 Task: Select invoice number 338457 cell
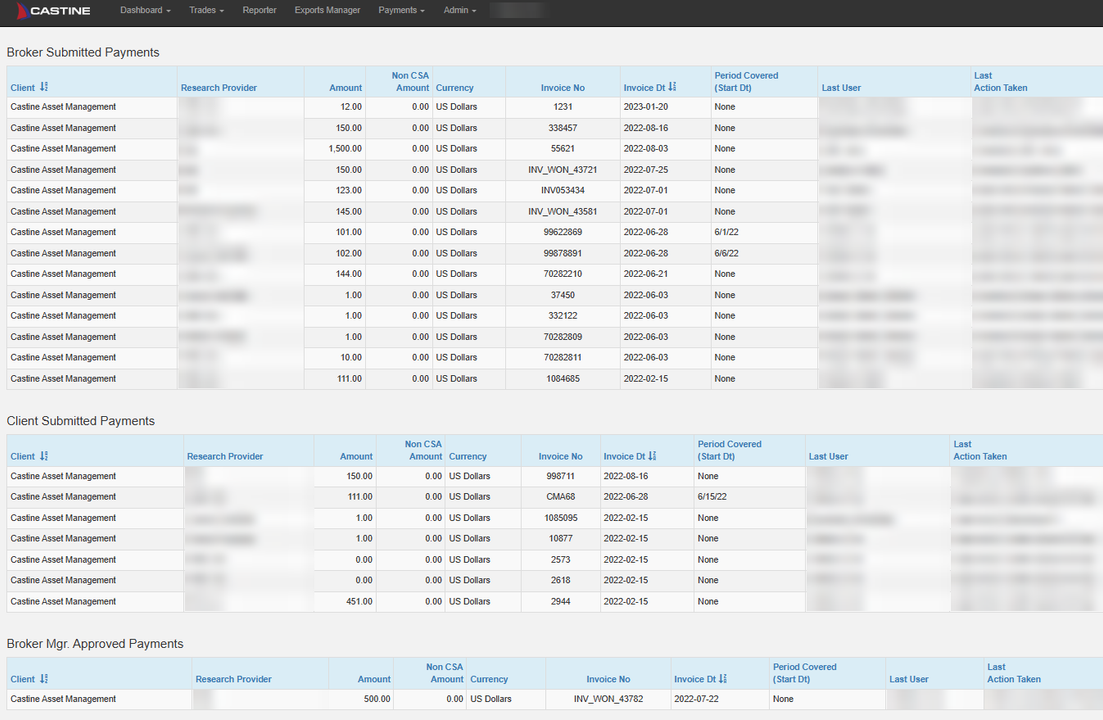point(563,128)
